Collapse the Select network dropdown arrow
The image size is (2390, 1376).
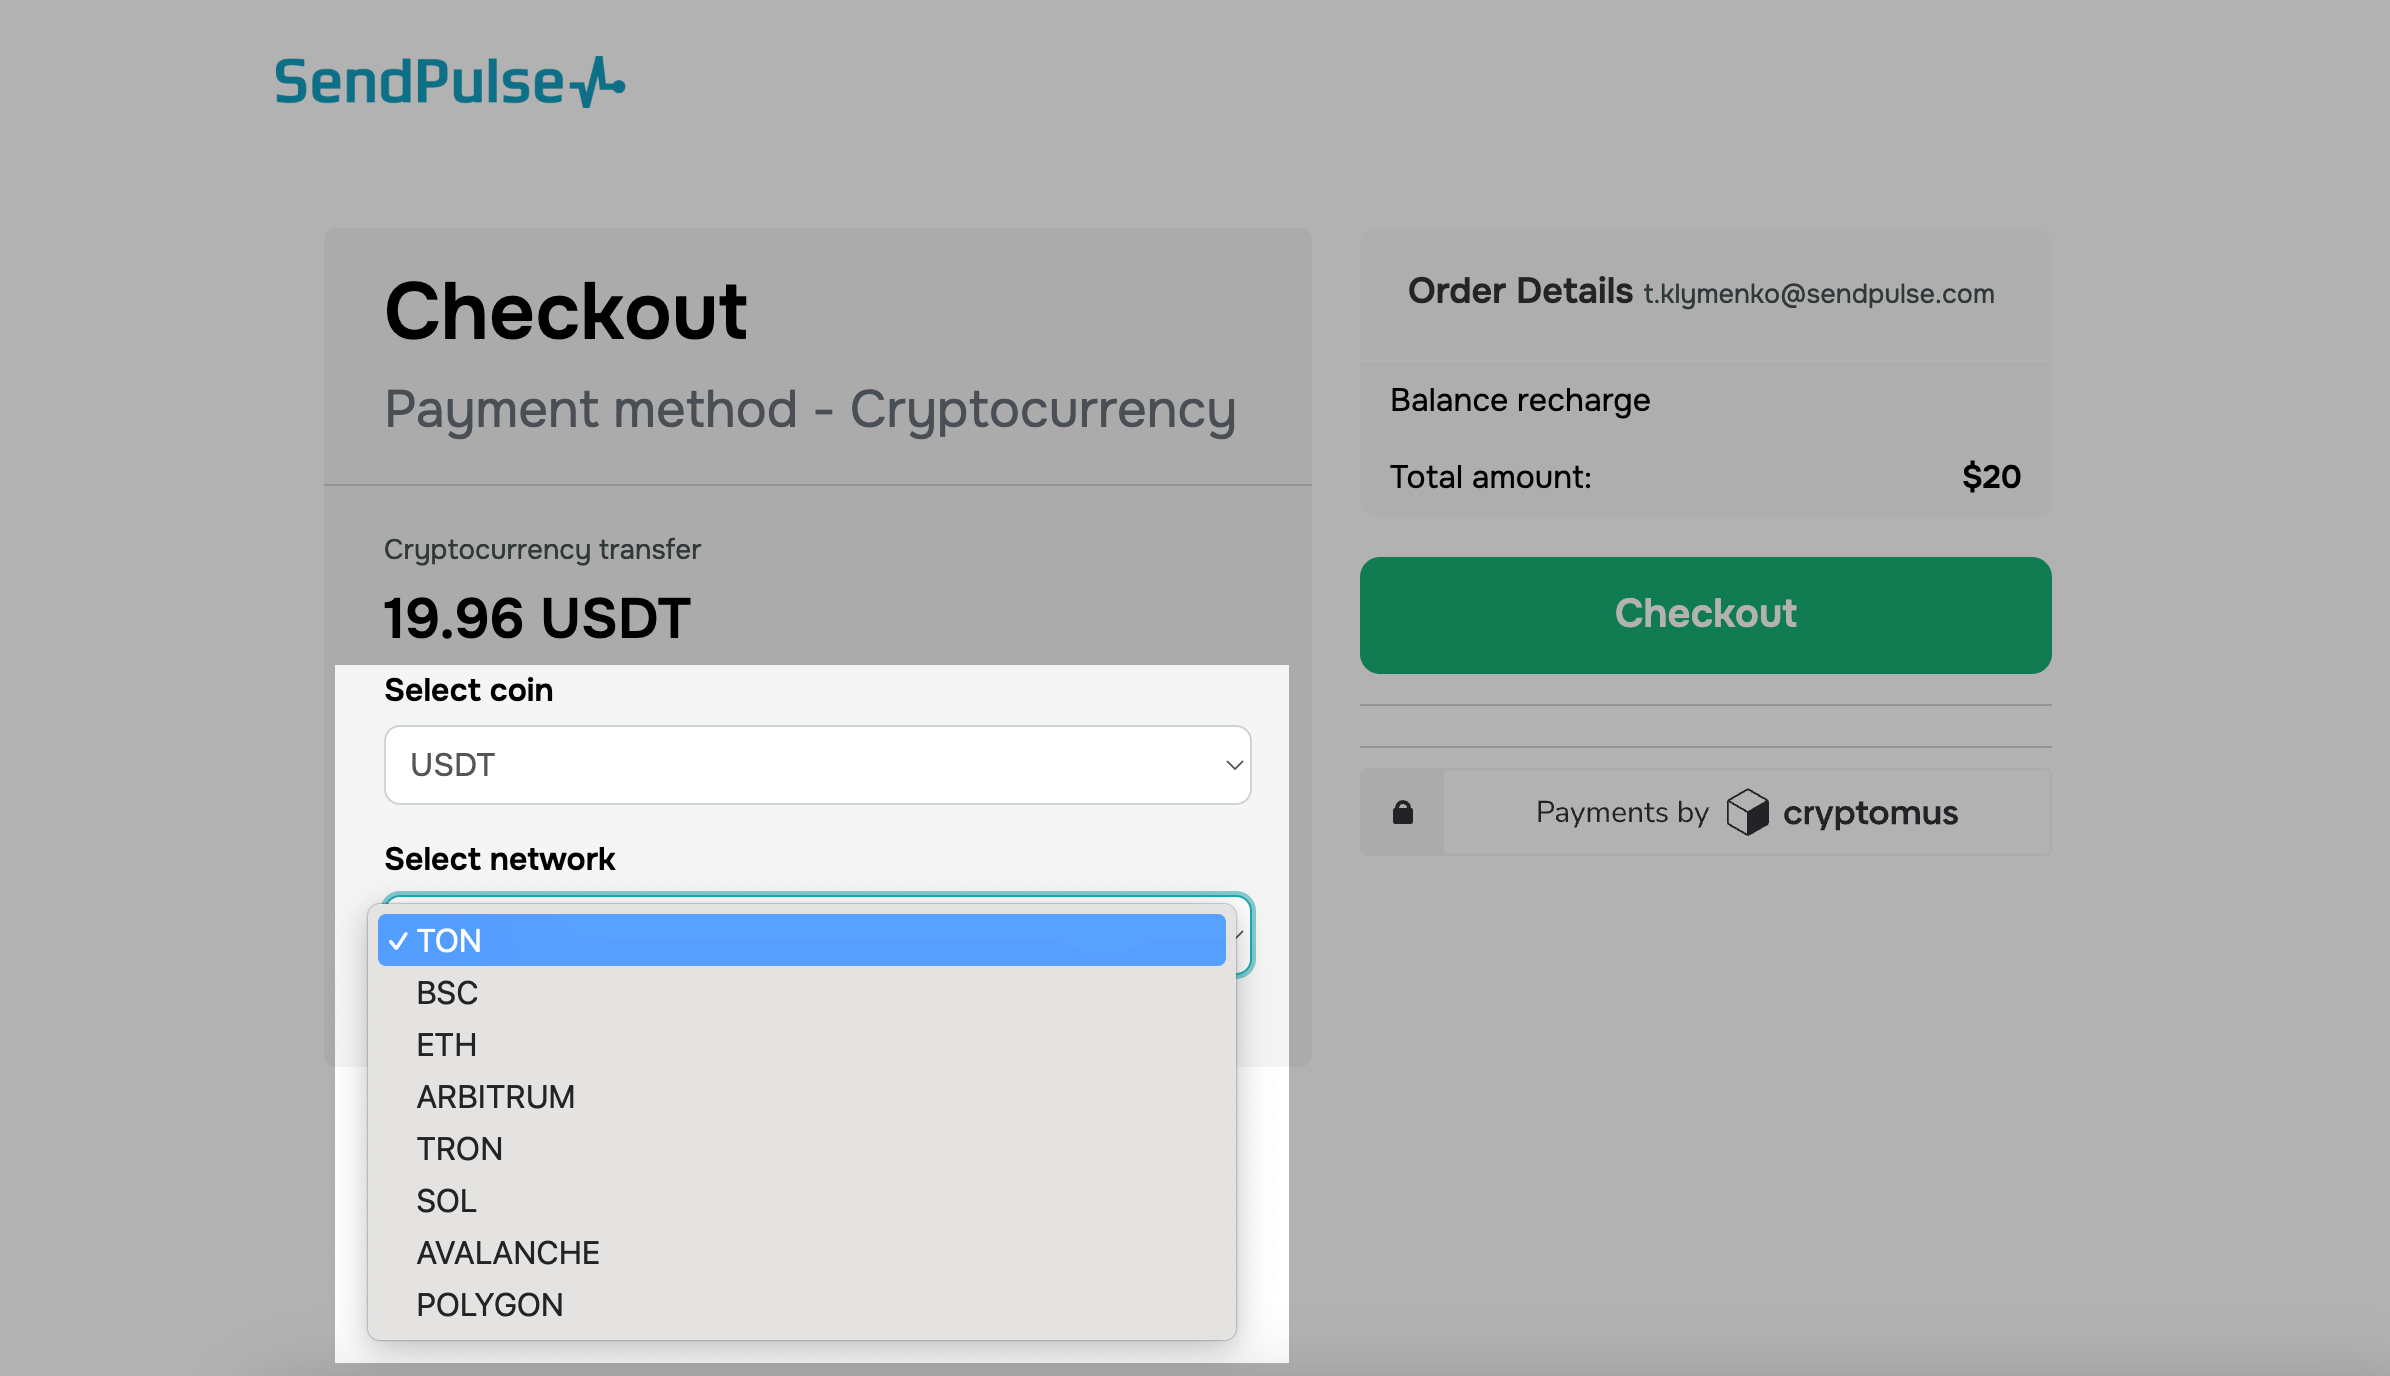(1241, 934)
